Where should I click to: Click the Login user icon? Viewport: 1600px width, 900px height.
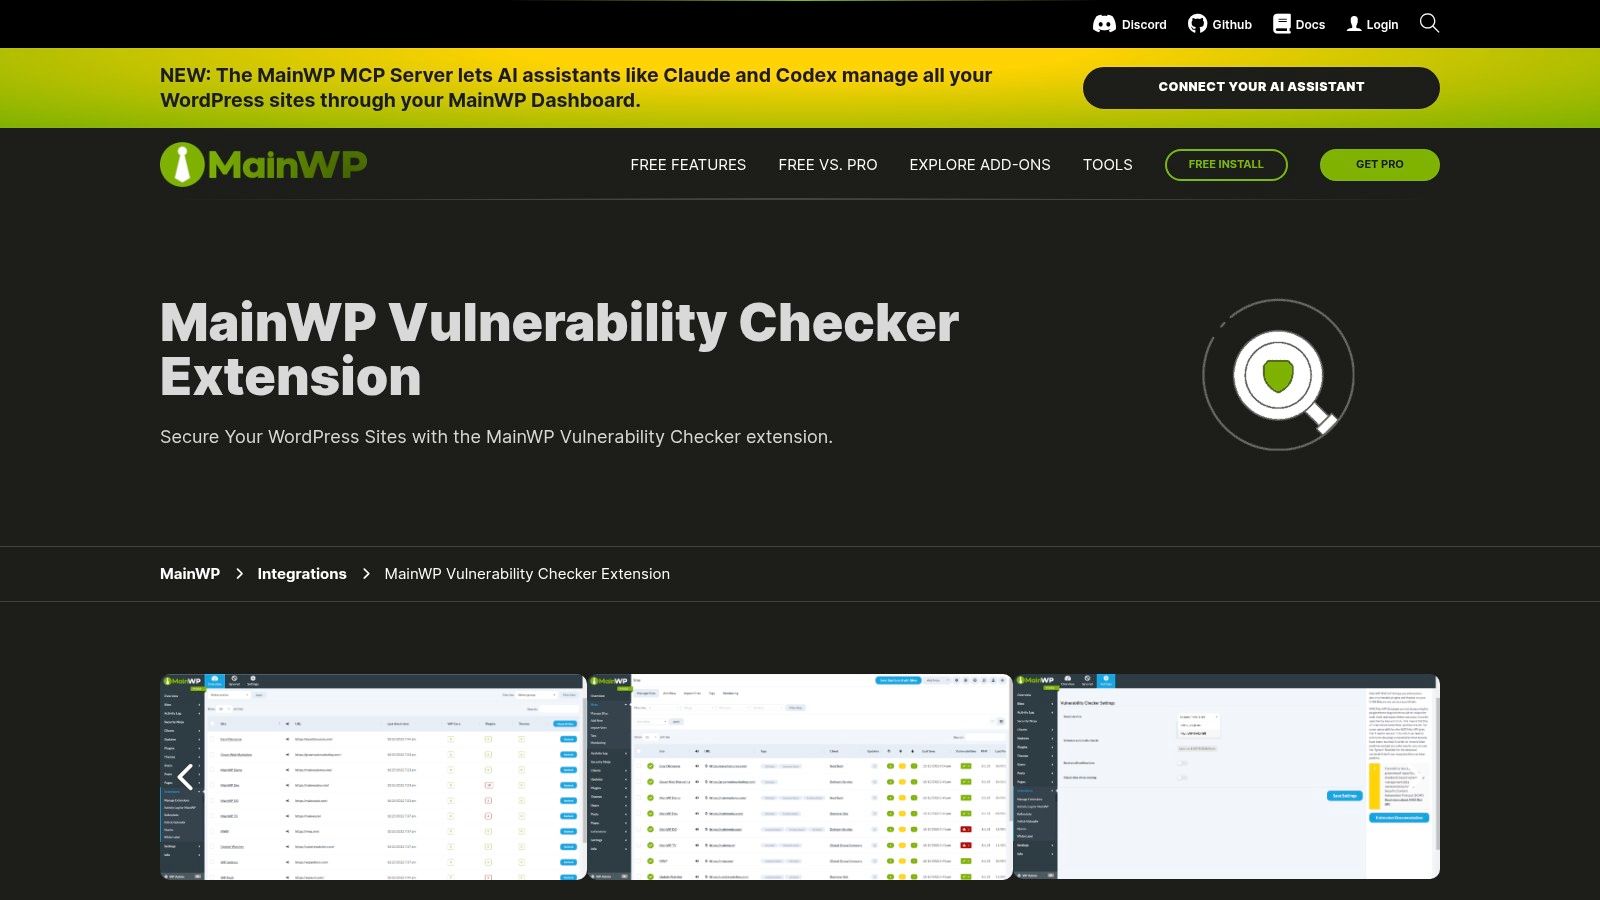pos(1354,24)
